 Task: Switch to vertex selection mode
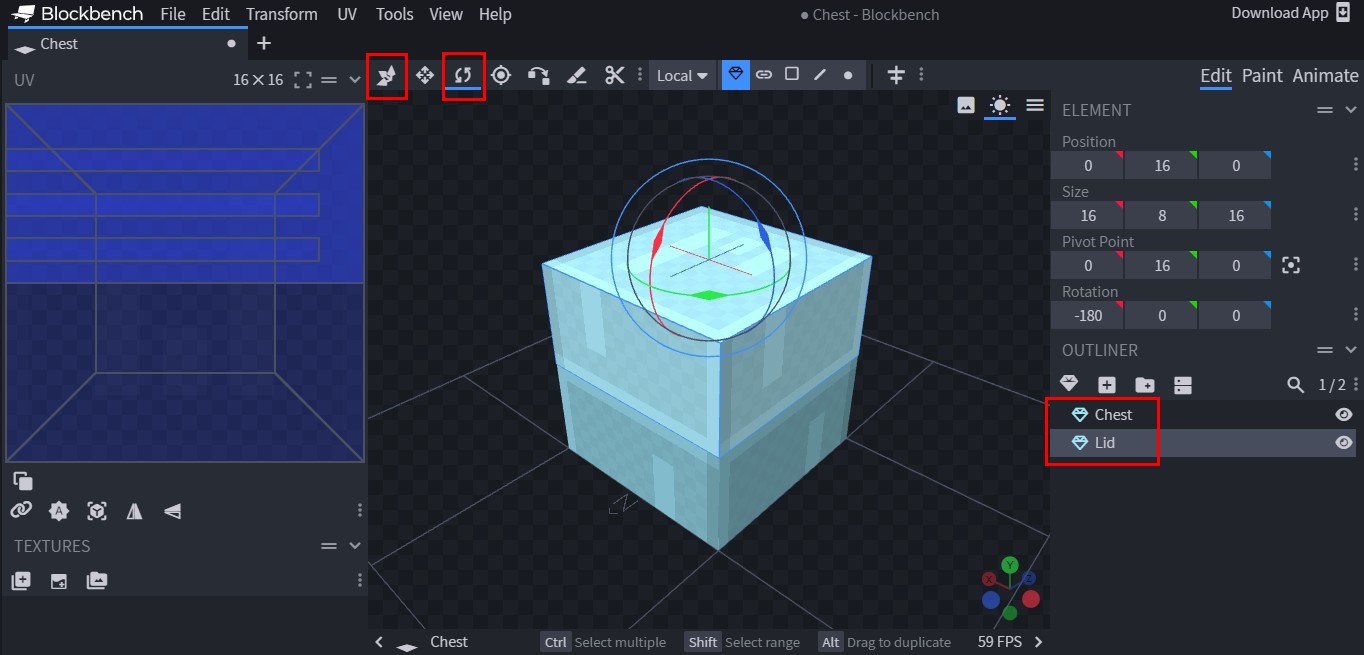848,74
